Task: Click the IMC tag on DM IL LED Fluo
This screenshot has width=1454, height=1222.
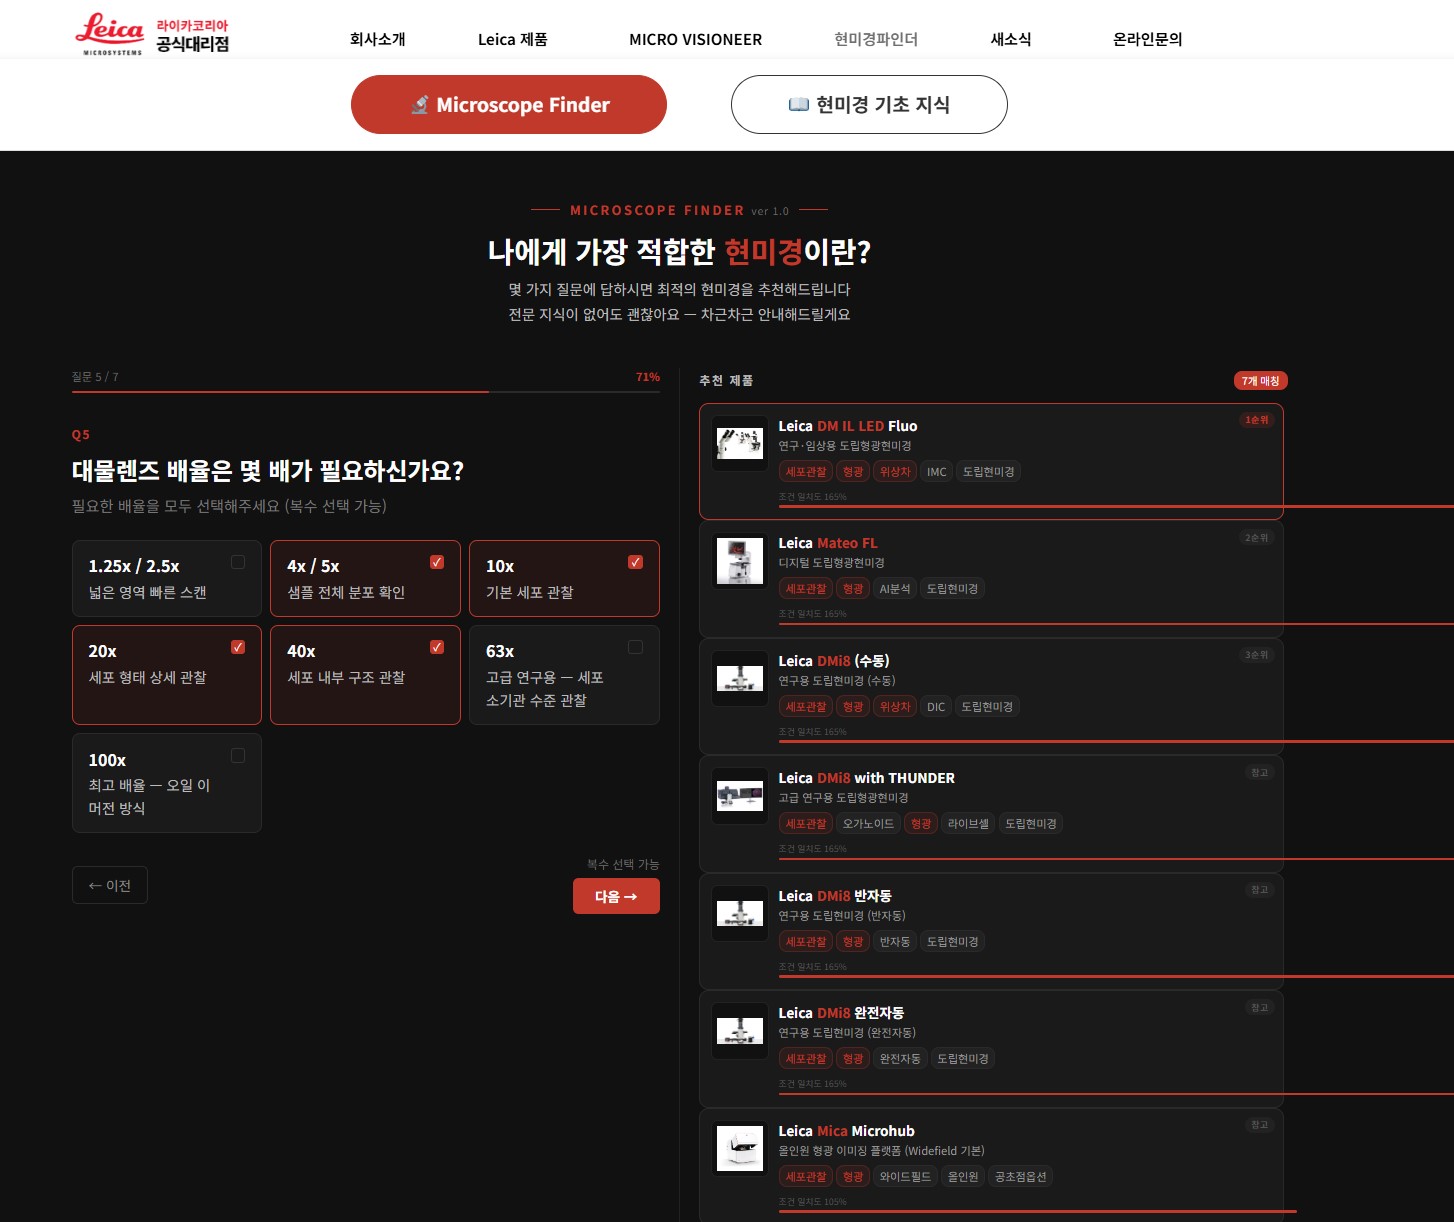Action: [937, 472]
